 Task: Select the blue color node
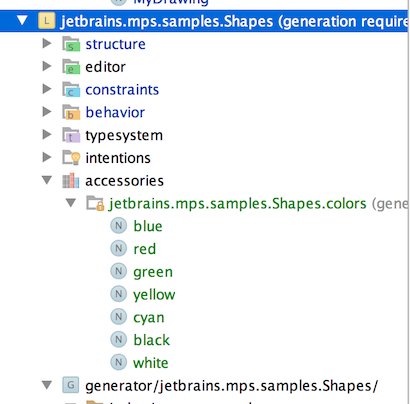pos(148,226)
